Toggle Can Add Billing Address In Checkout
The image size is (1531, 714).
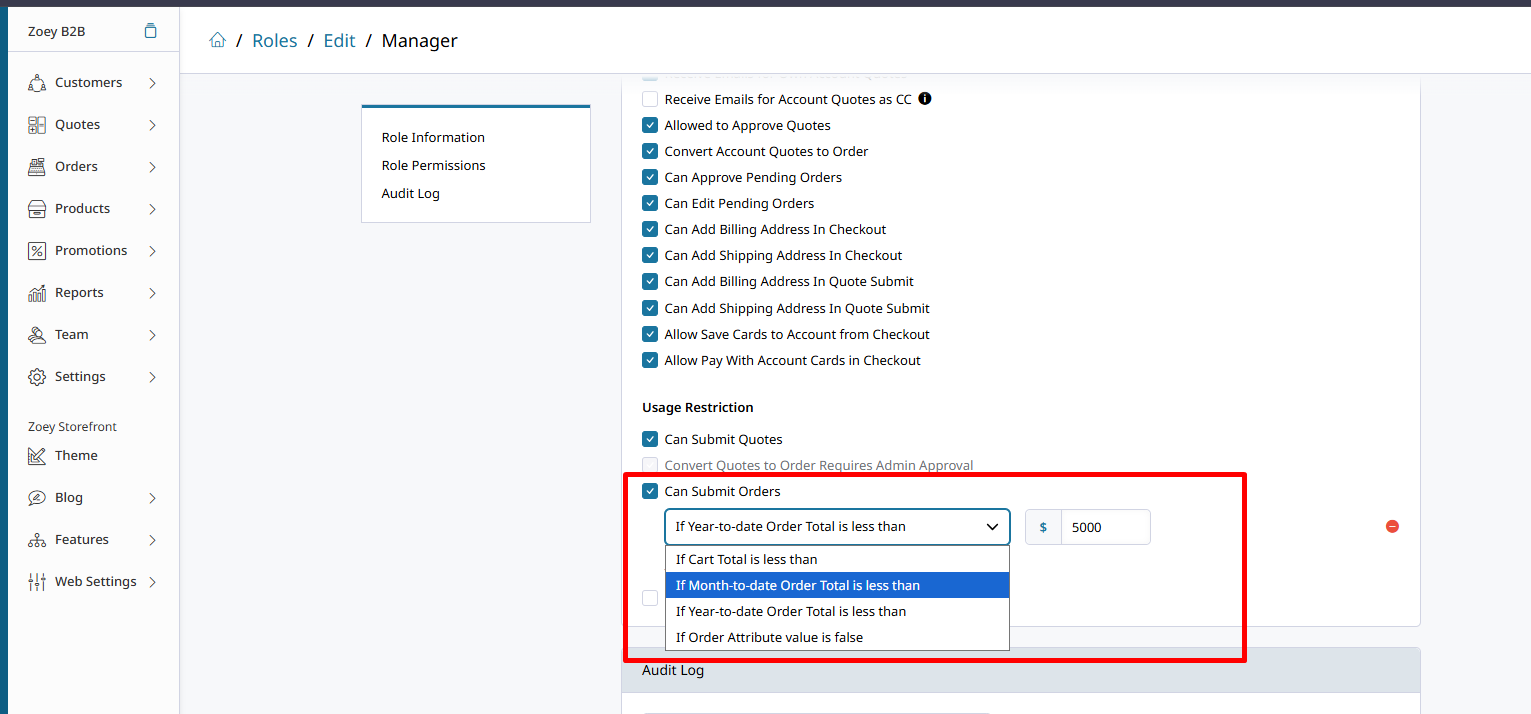pyautogui.click(x=650, y=229)
